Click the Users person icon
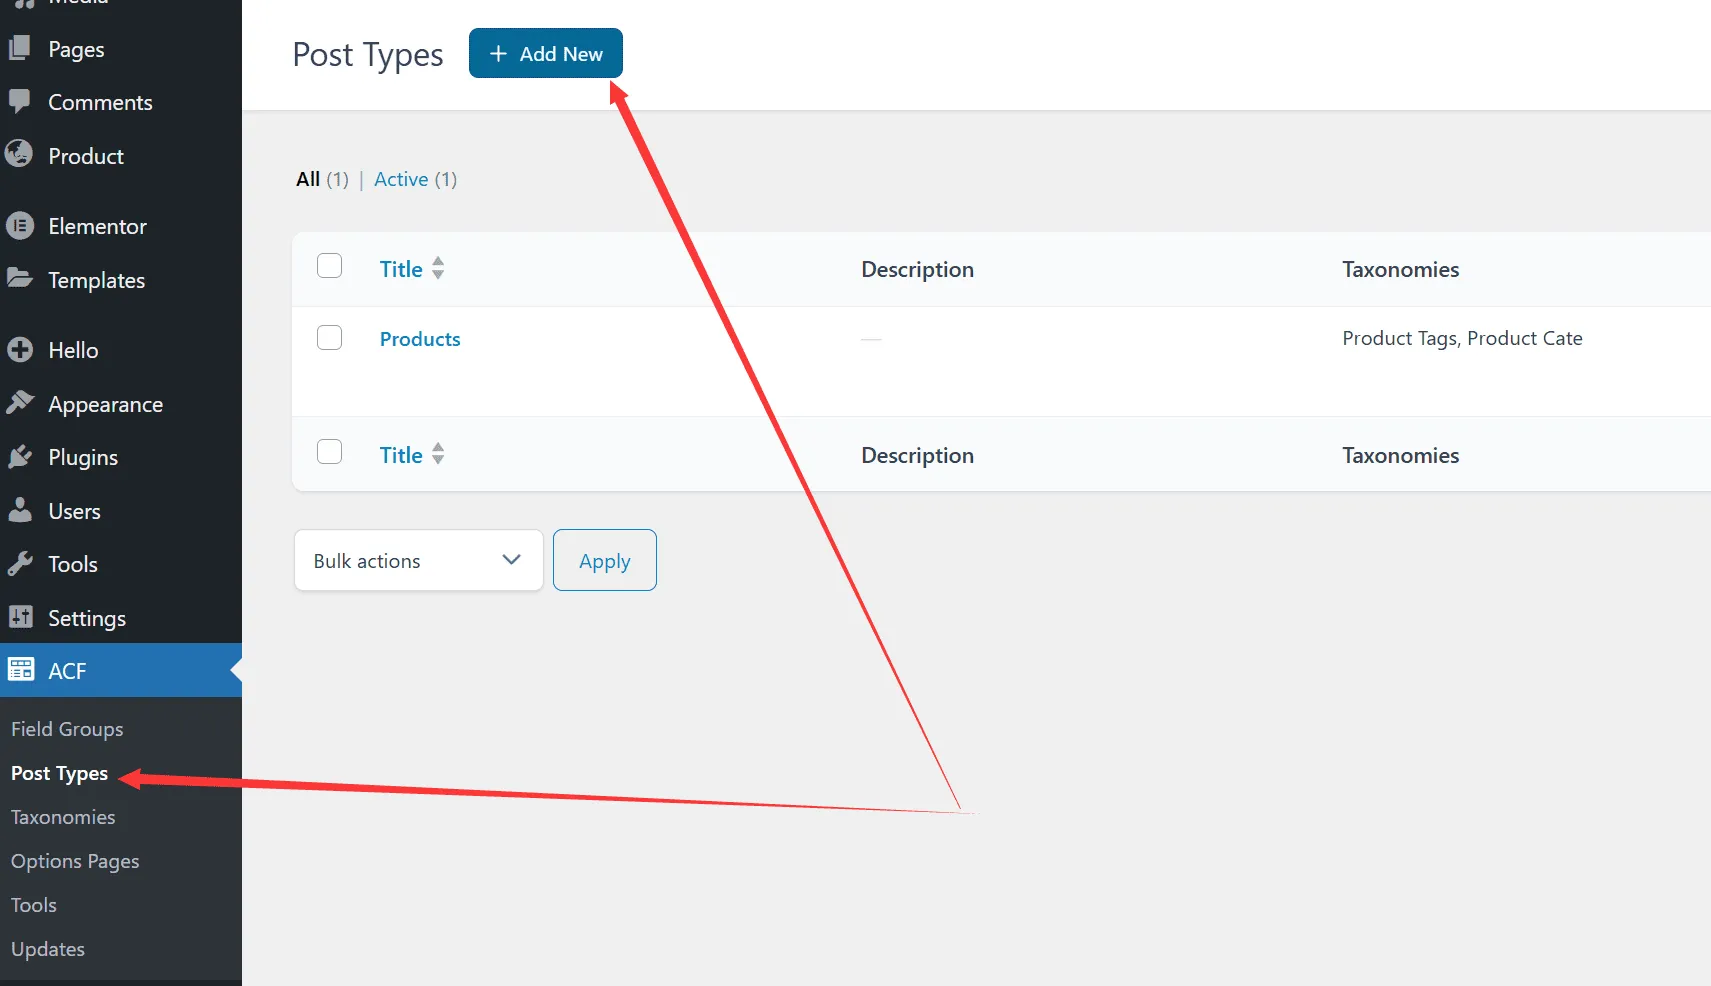Image resolution: width=1711 pixels, height=986 pixels. (20, 511)
